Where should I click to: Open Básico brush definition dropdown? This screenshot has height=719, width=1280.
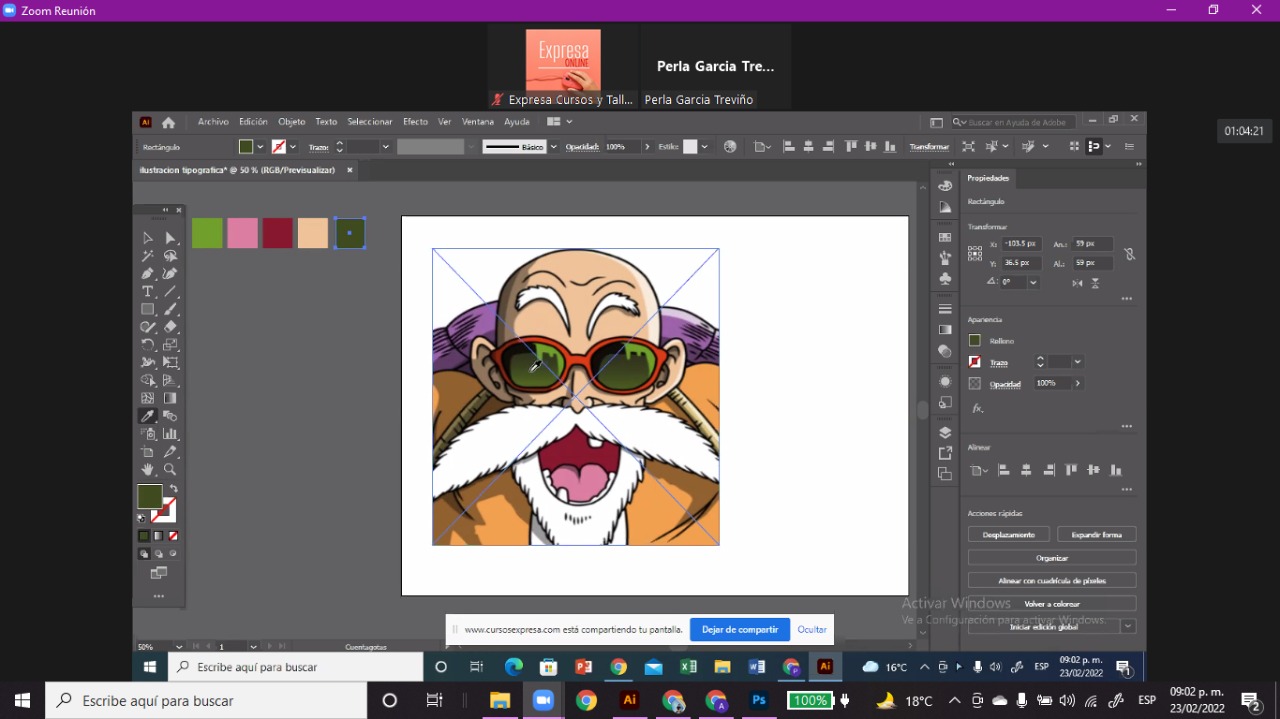pos(554,147)
